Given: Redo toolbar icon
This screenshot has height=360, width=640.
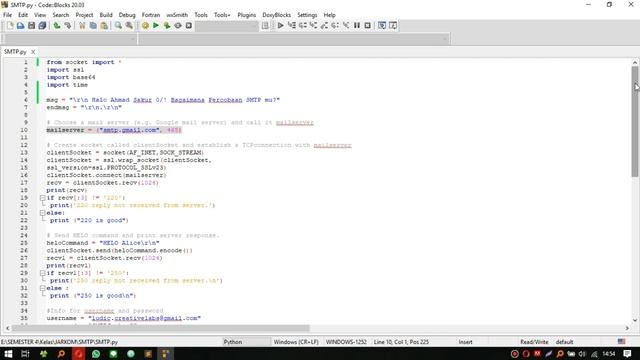Looking at the screenshot, I should [68, 25].
